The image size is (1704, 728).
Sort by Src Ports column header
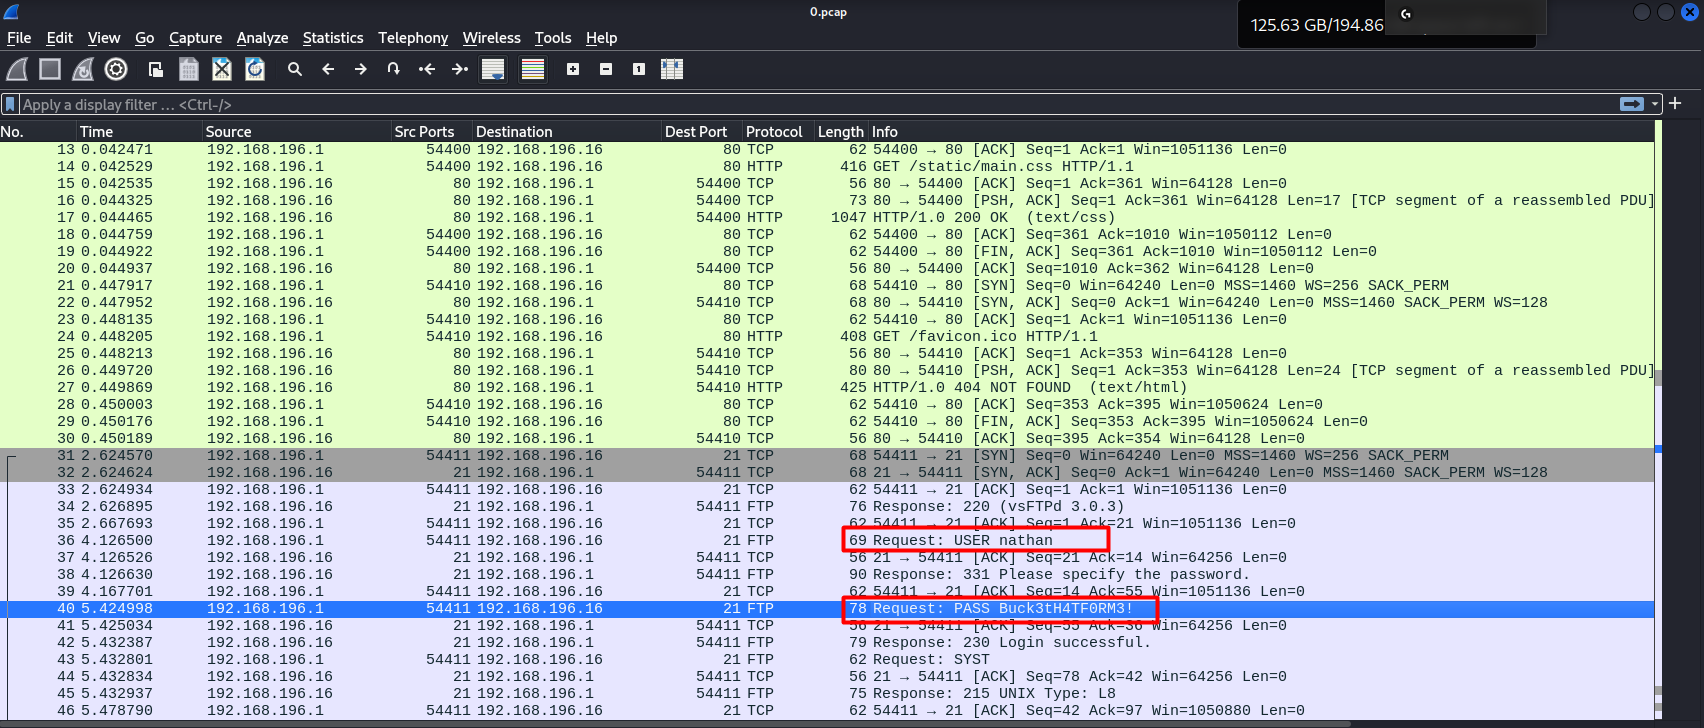432,131
